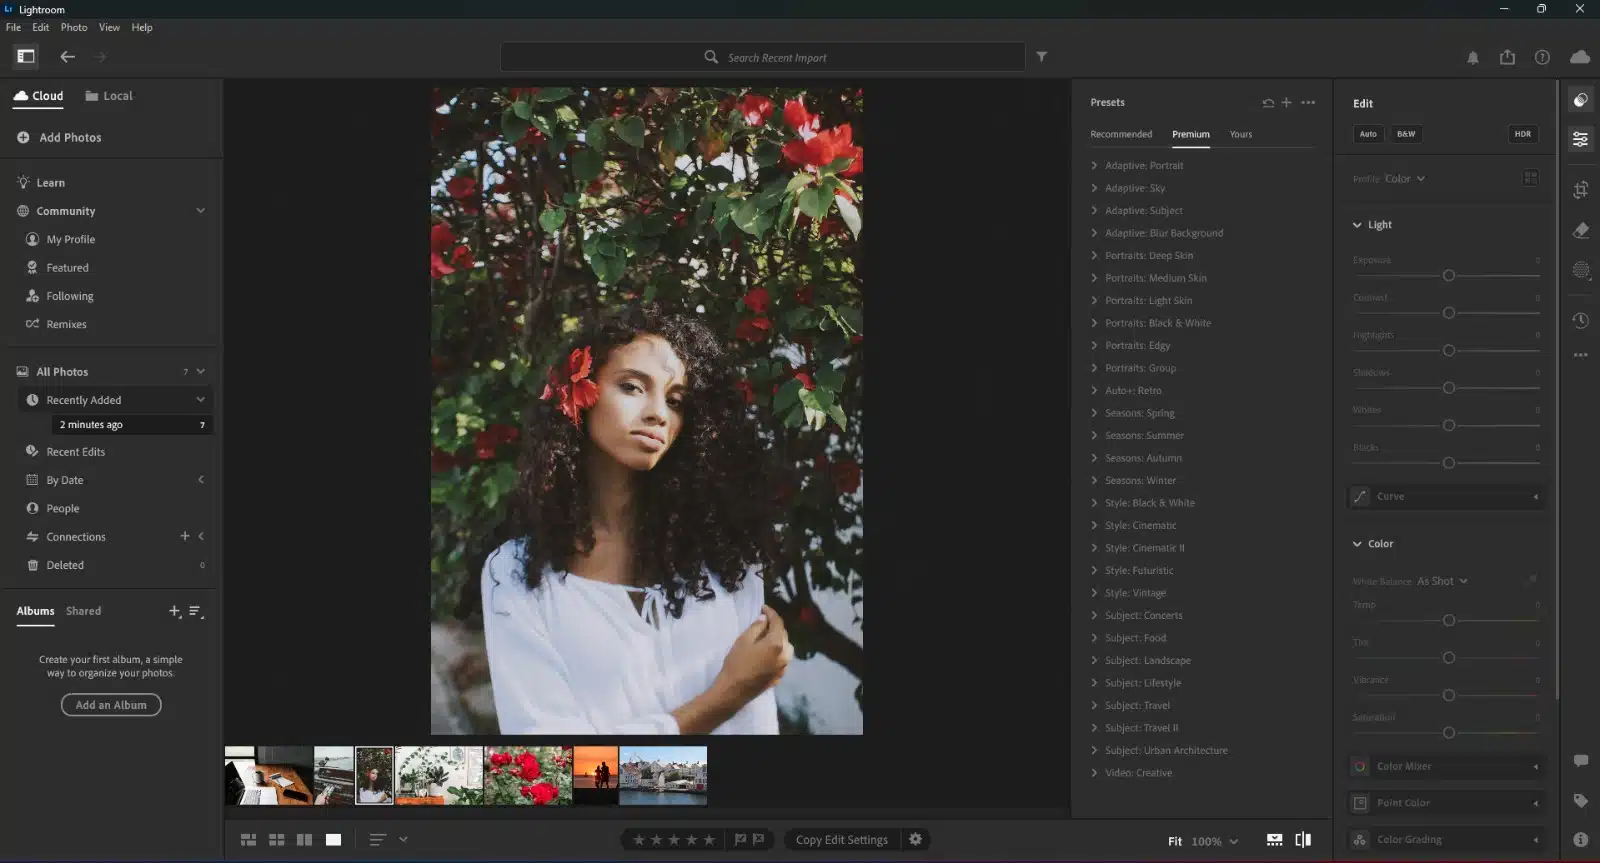Screen dimensions: 1600x863
Task: Click the share export icon
Action: pyautogui.click(x=1507, y=57)
